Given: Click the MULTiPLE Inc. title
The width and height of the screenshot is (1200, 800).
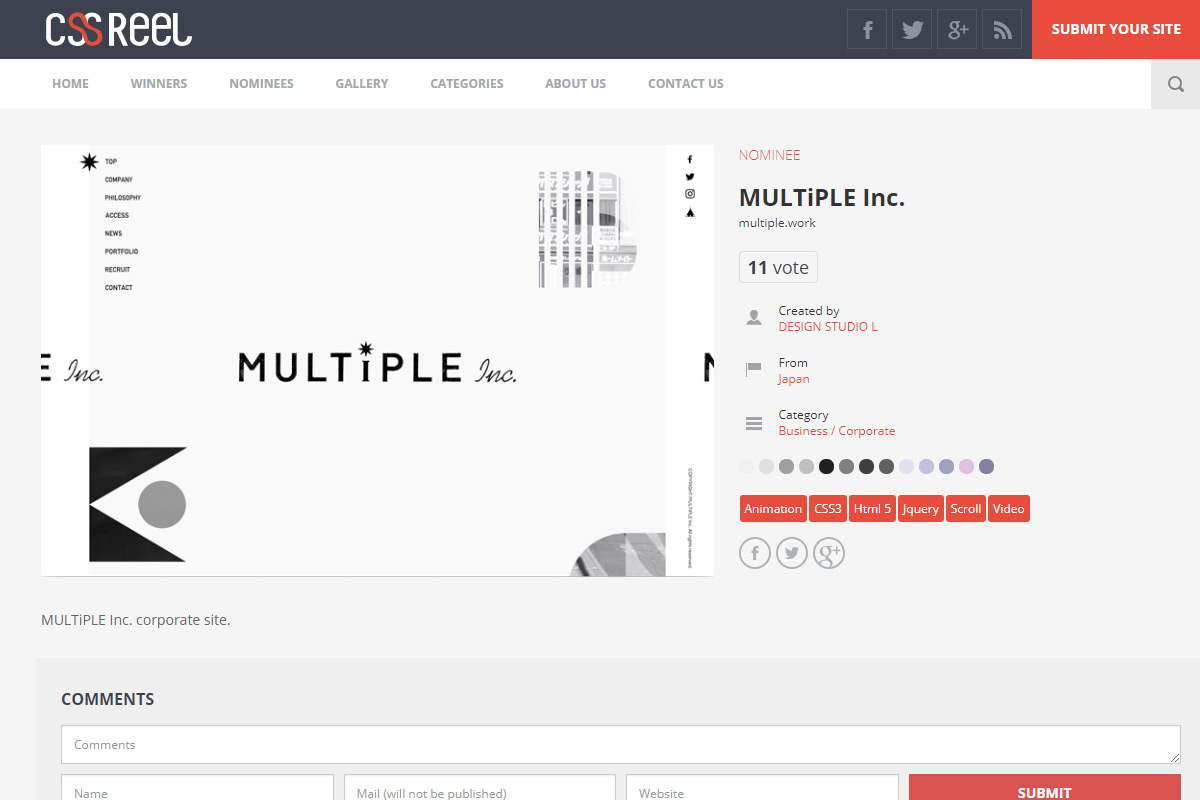Looking at the screenshot, I should point(822,198).
